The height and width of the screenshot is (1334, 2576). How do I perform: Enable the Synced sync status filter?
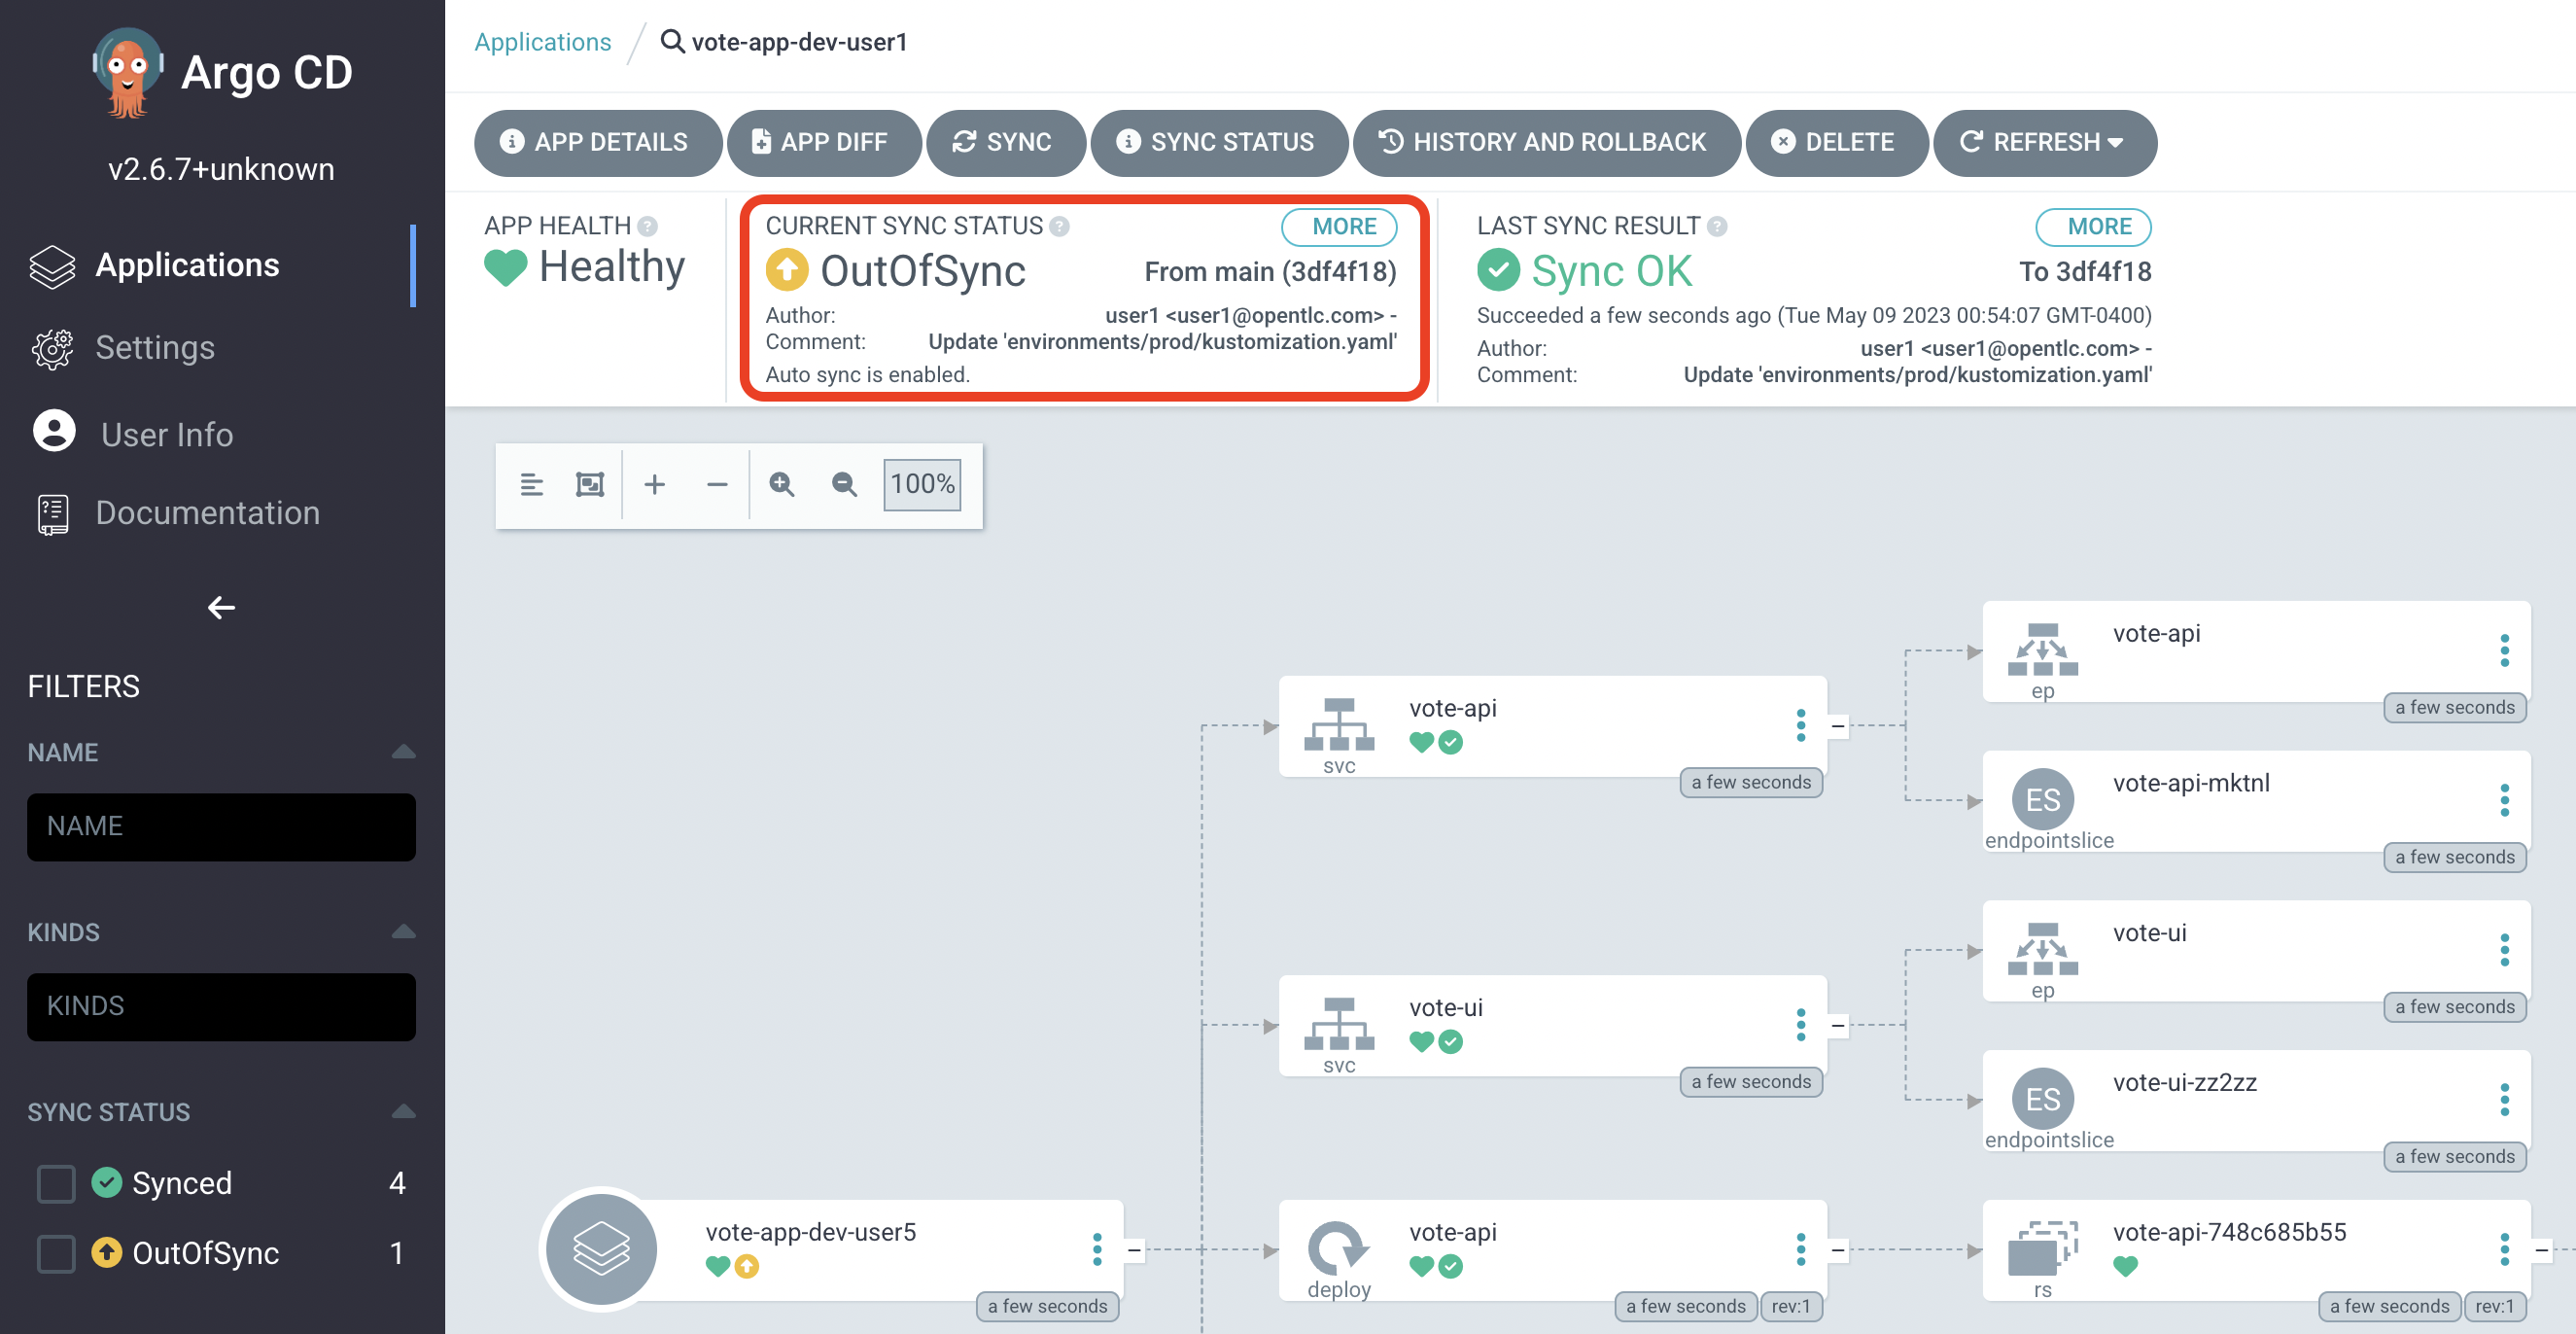pyautogui.click(x=55, y=1182)
